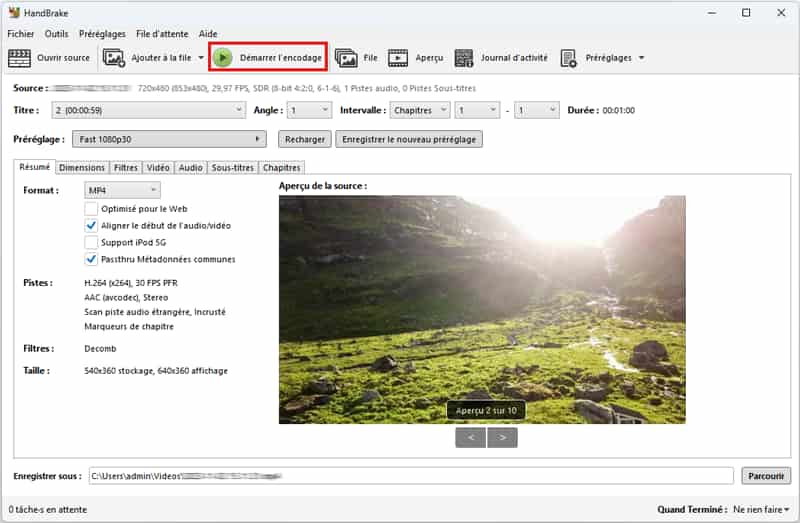Switch to the Sous-titres tab
800x523 pixels.
(x=232, y=168)
